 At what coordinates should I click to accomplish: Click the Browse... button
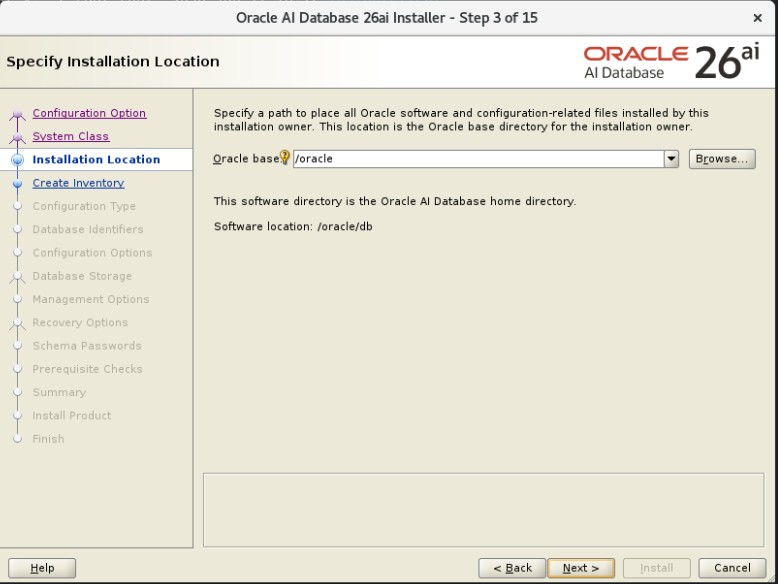click(722, 159)
